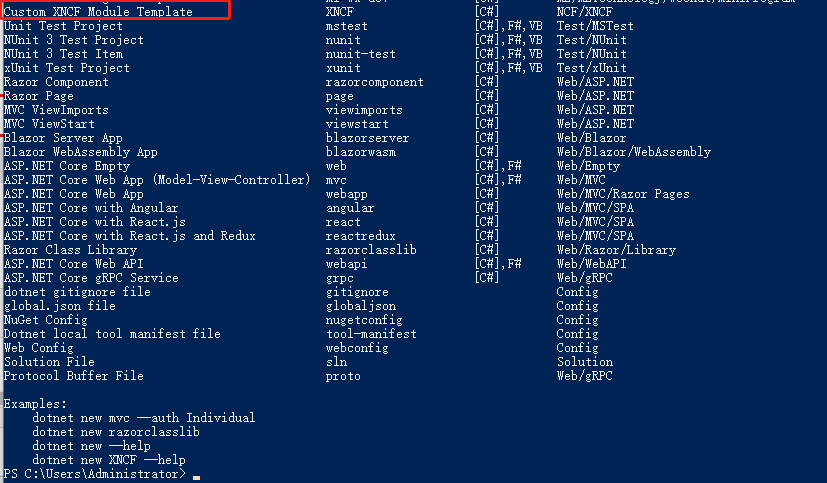
Task: Select the reactredux short name
Action: pyautogui.click(x=361, y=236)
